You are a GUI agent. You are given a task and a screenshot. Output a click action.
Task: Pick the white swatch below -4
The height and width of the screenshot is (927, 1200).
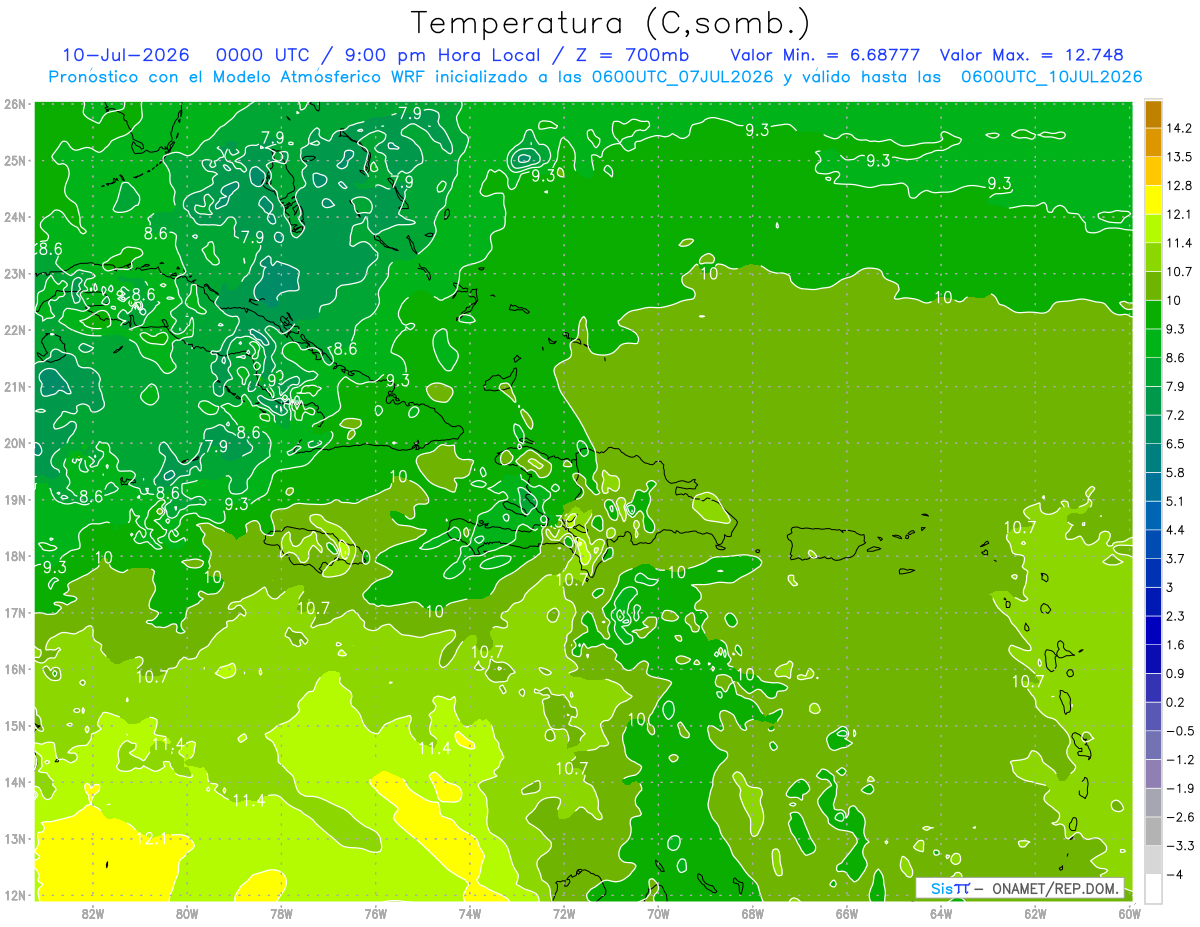pos(1153,888)
